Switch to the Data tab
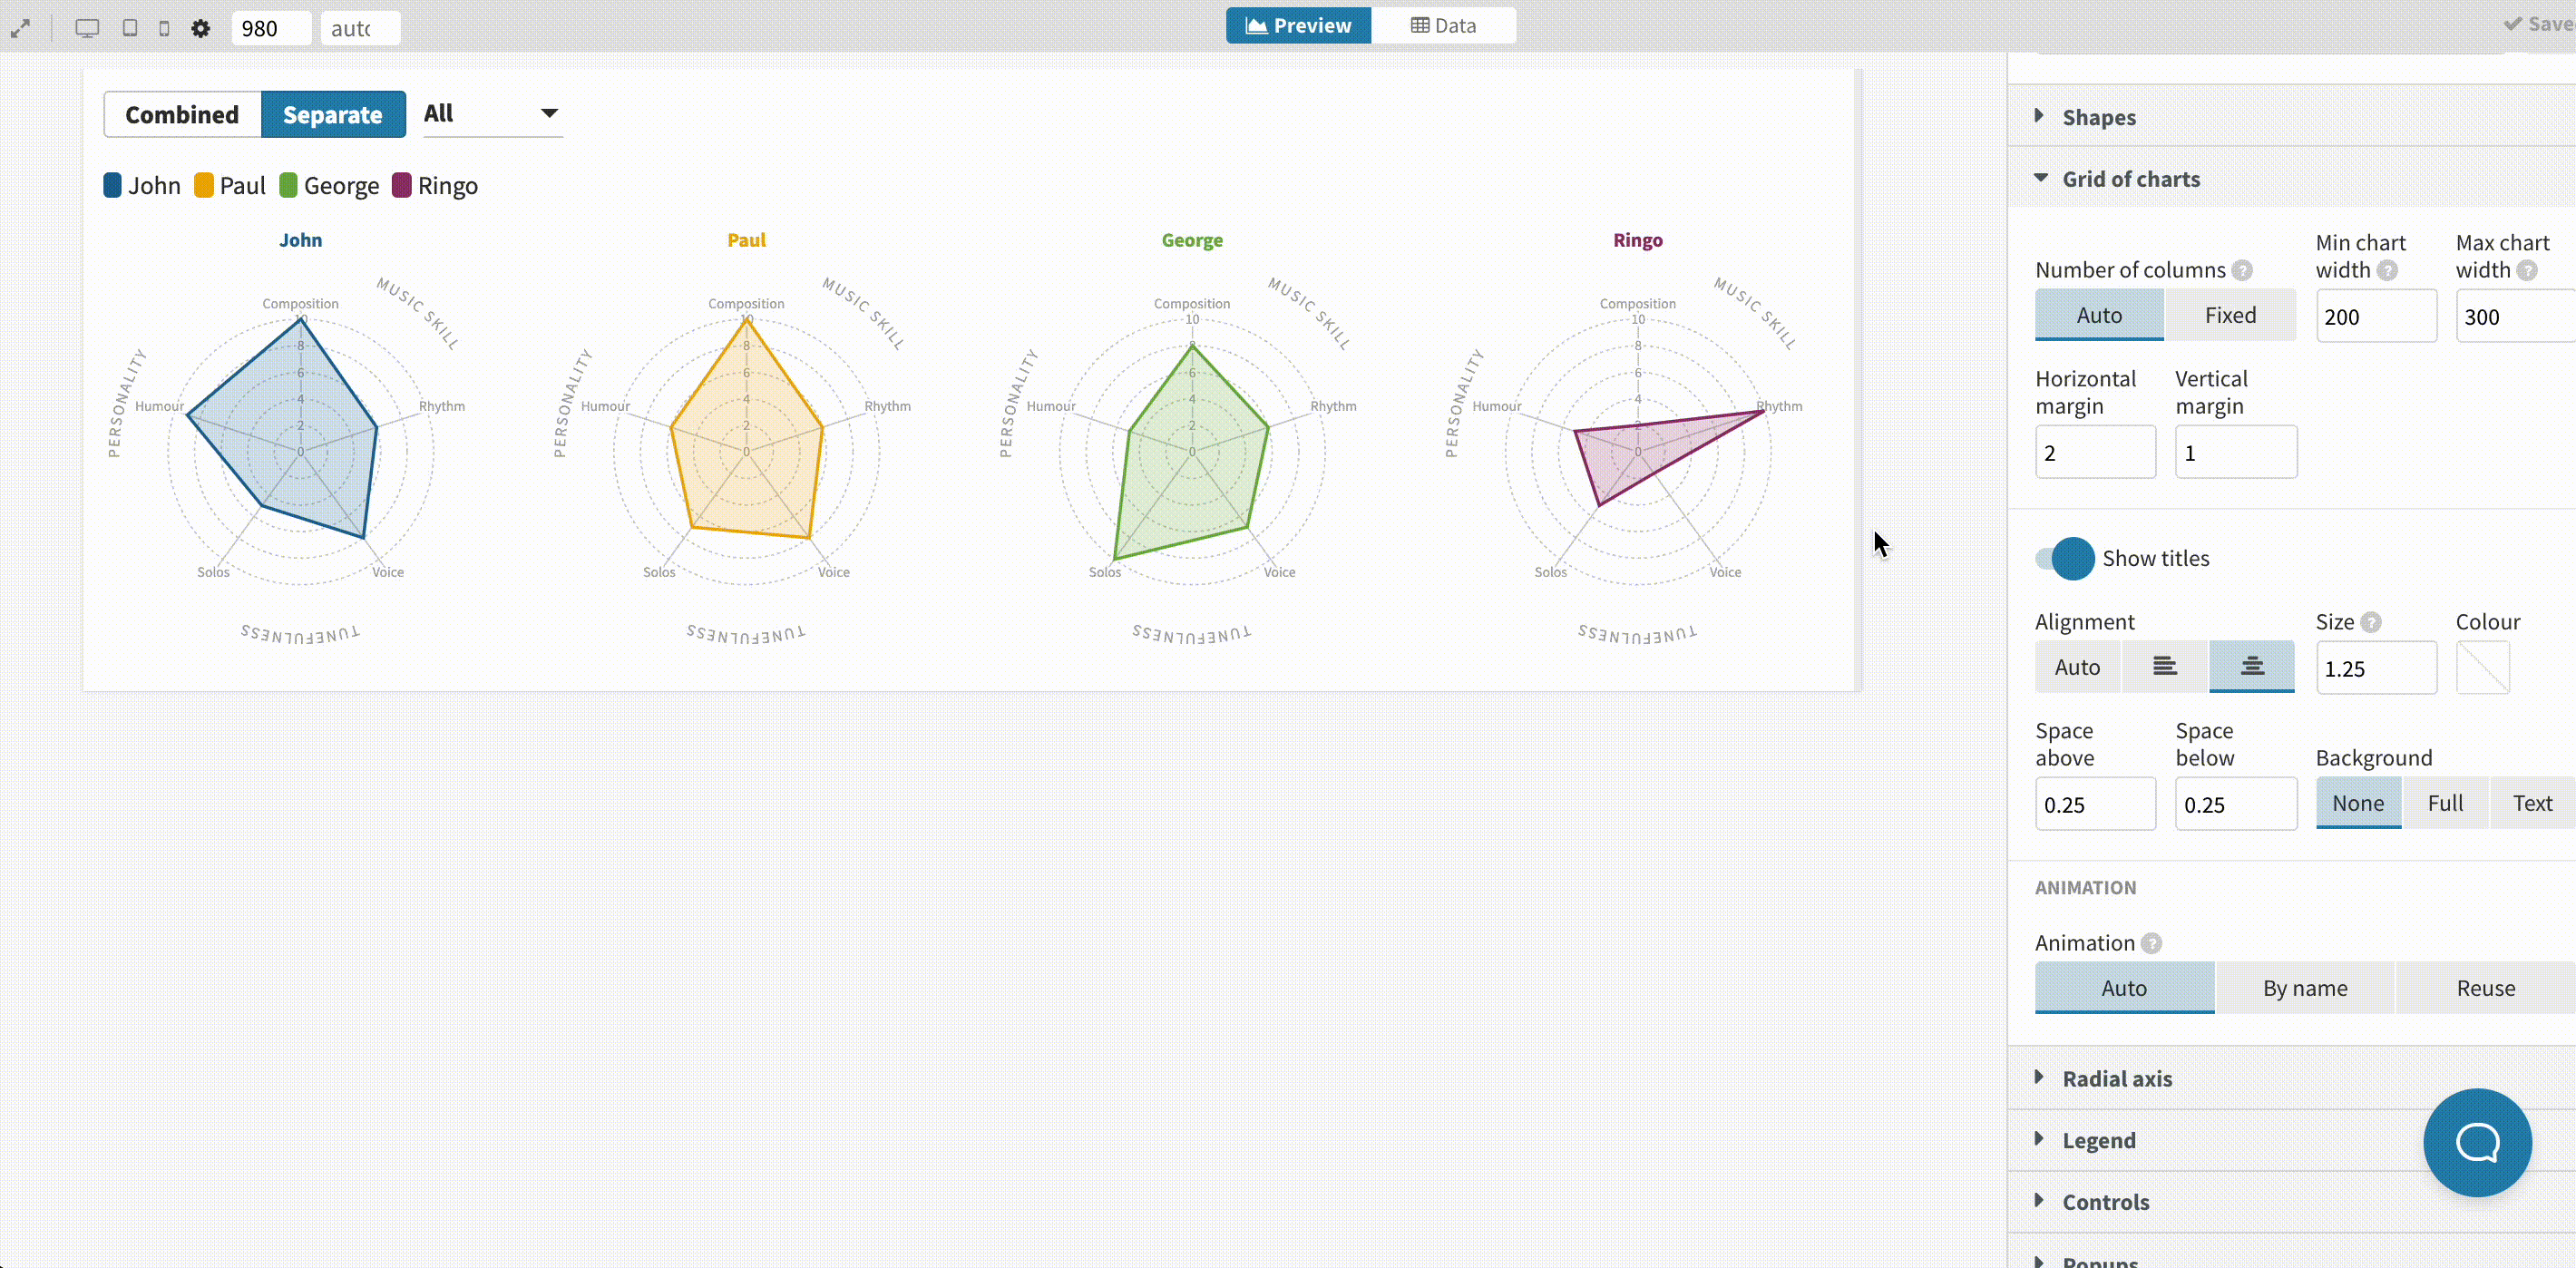 [x=1442, y=26]
